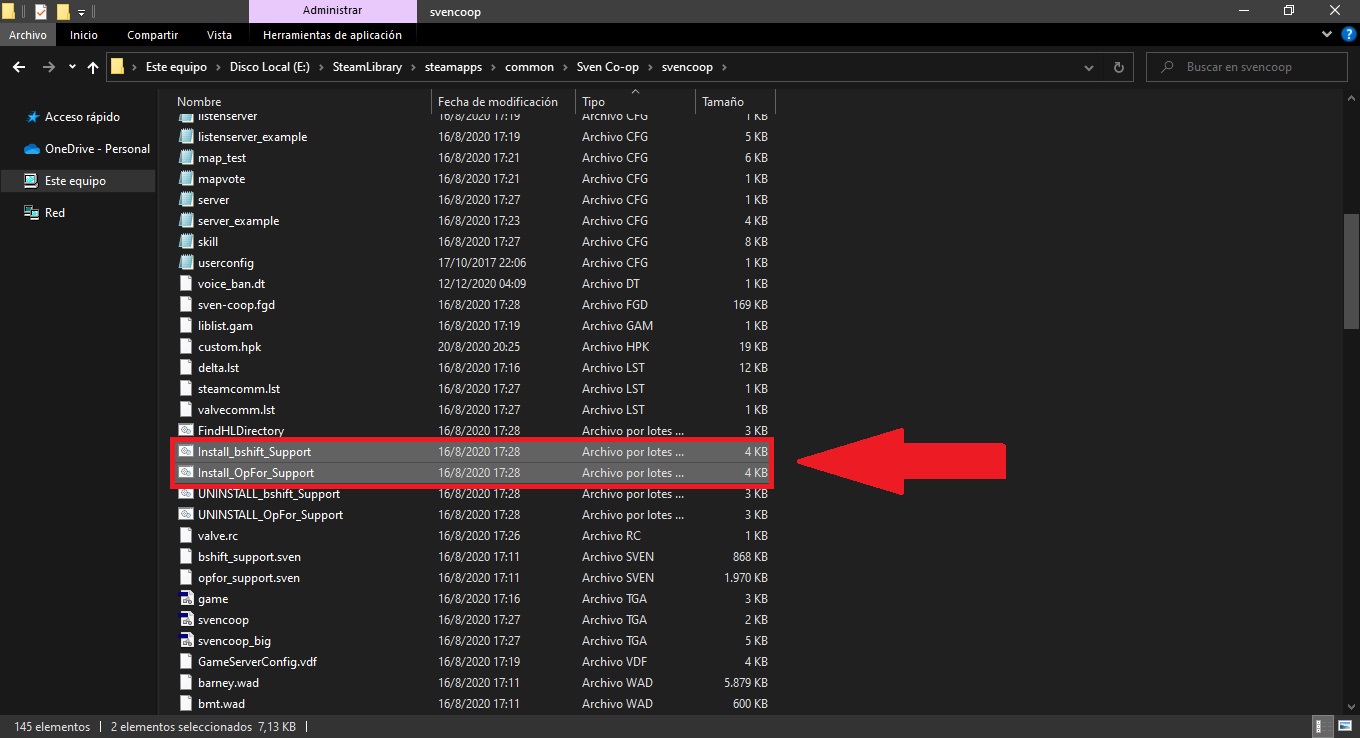This screenshot has width=1360, height=738.
Task: Expand the chevron after Este equipo breadcrumb
Action: point(217,67)
